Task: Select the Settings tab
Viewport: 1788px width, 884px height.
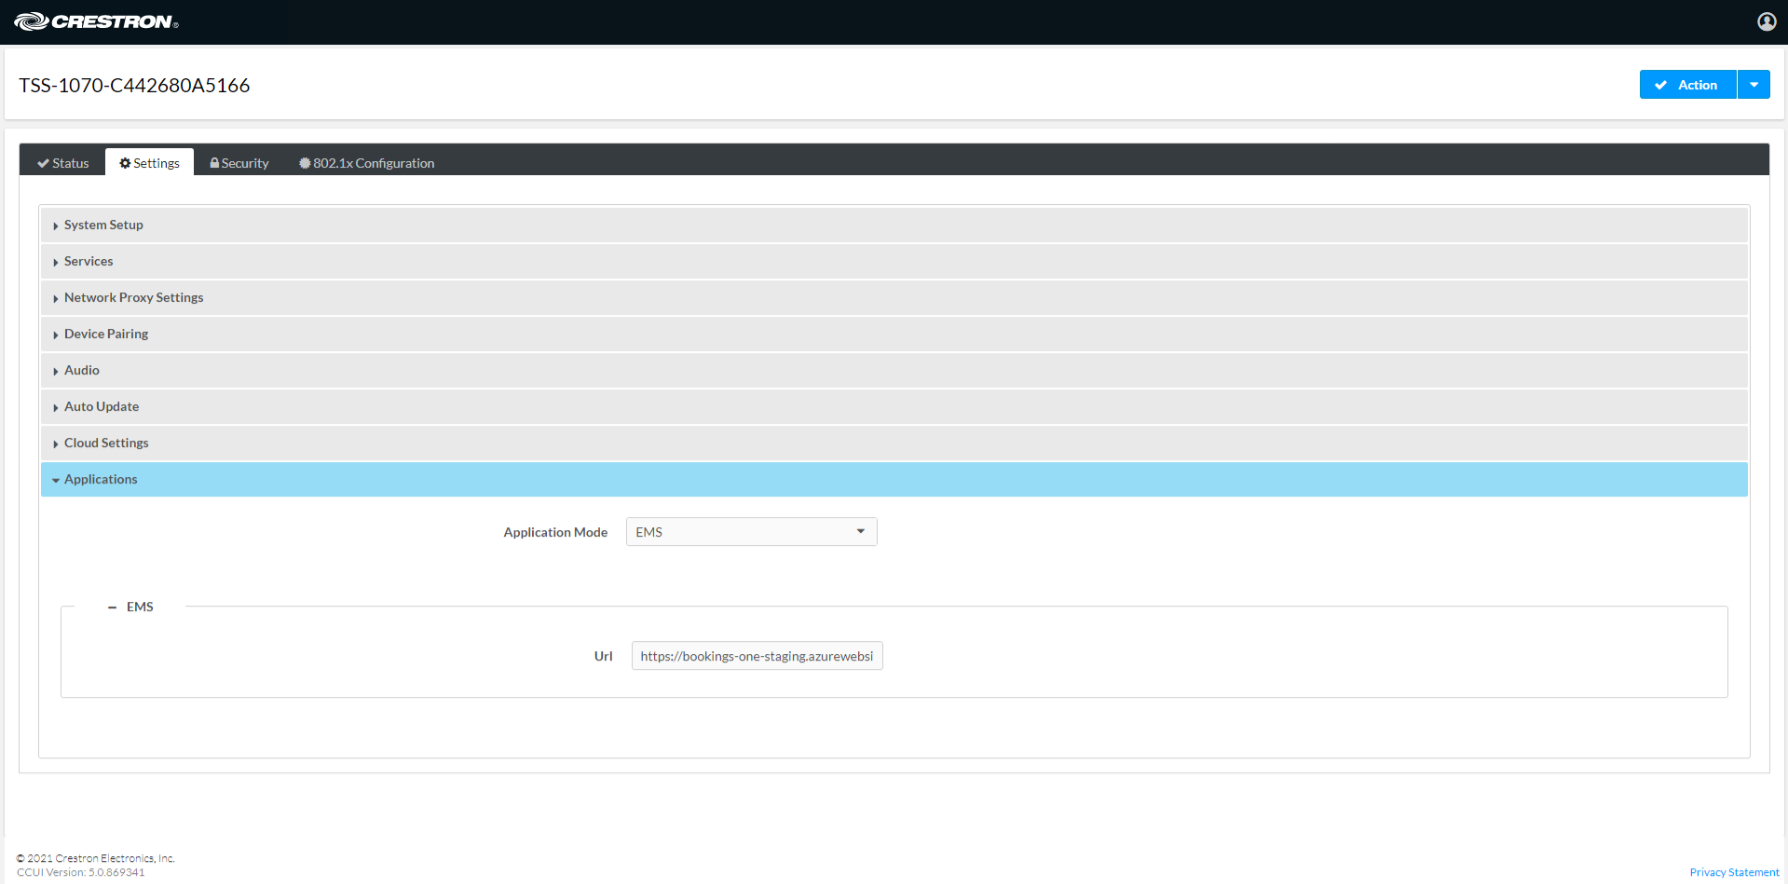Action: tap(150, 163)
